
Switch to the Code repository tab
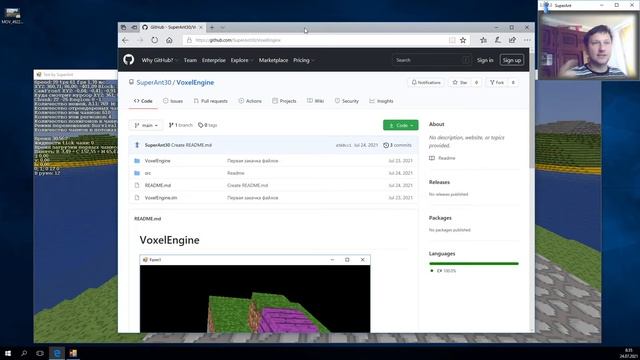coord(143,101)
